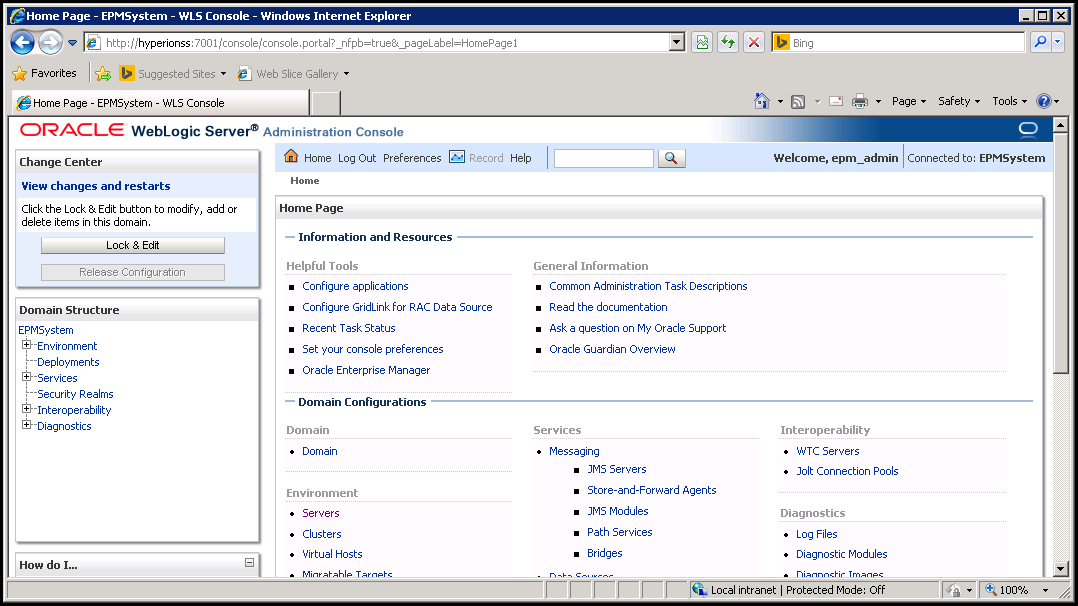
Task: Click the Read Mail envelope icon
Action: tap(836, 101)
